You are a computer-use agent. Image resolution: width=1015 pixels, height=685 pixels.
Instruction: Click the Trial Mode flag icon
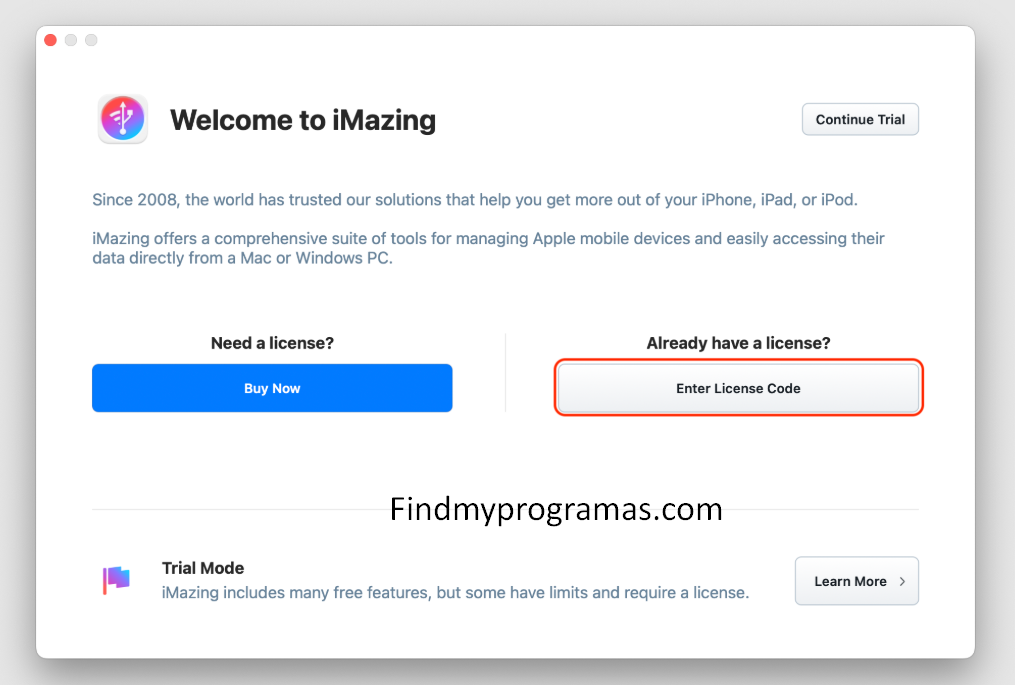116,580
